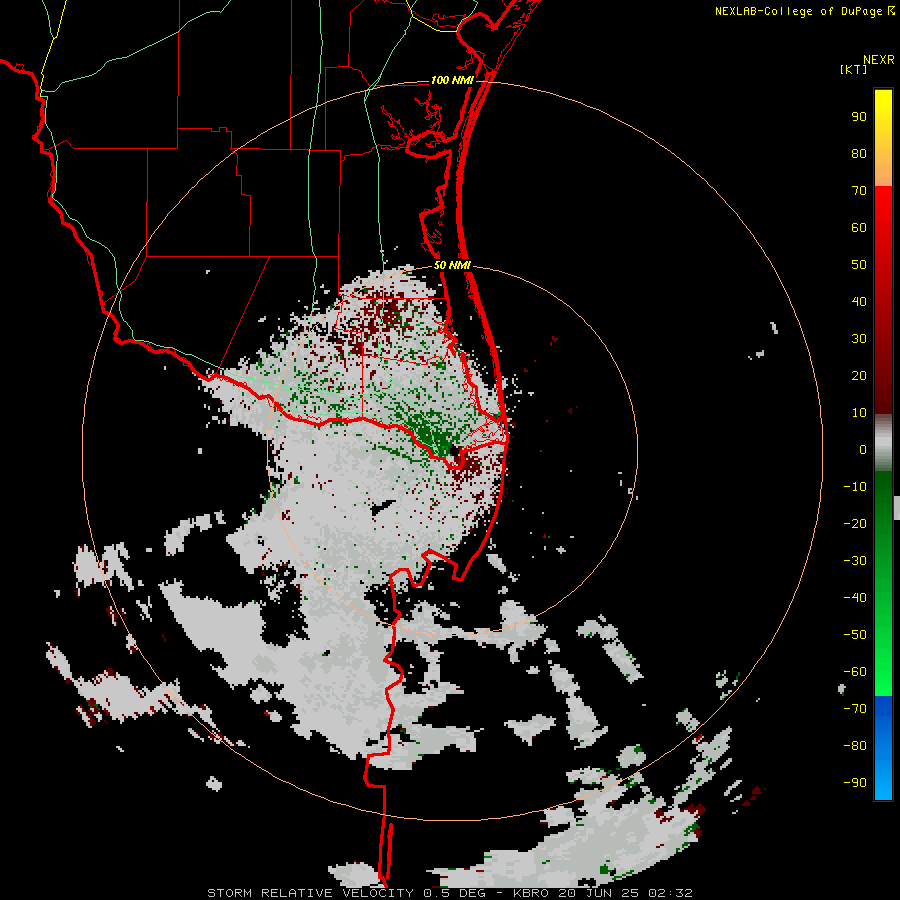This screenshot has height=900, width=900.
Task: Click the 100 NMI range ring label
Action: (x=452, y=80)
